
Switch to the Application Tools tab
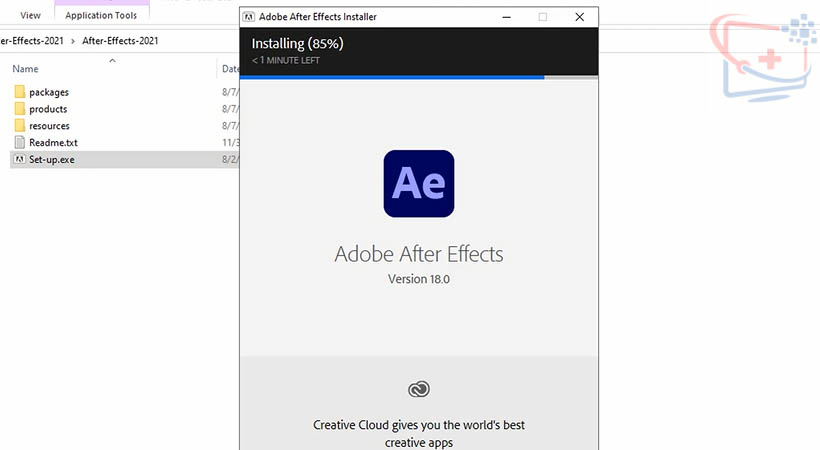point(101,15)
